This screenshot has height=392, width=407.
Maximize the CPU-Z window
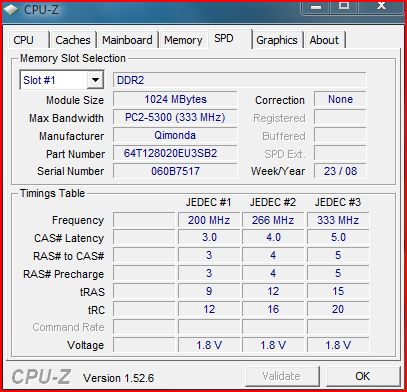coord(344,7)
